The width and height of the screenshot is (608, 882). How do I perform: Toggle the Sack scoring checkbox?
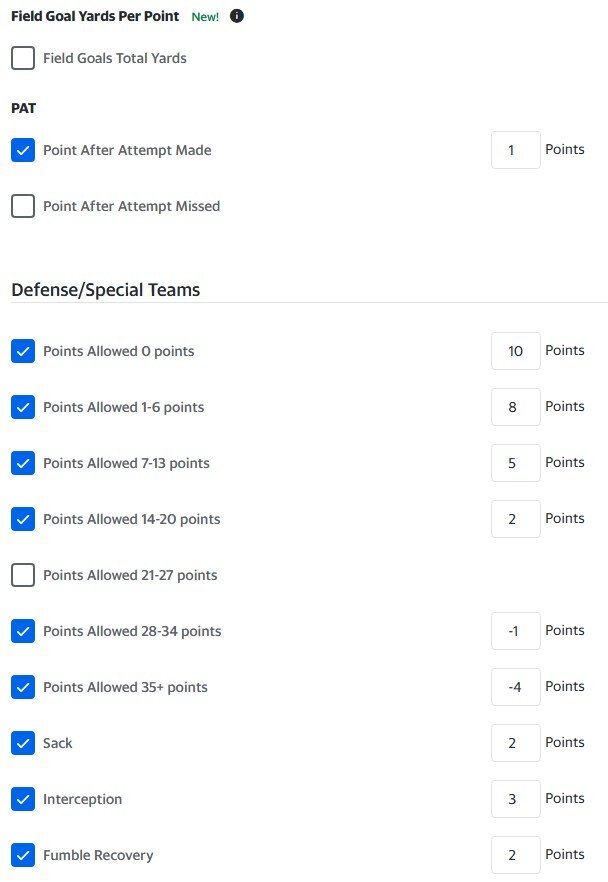point(23,743)
